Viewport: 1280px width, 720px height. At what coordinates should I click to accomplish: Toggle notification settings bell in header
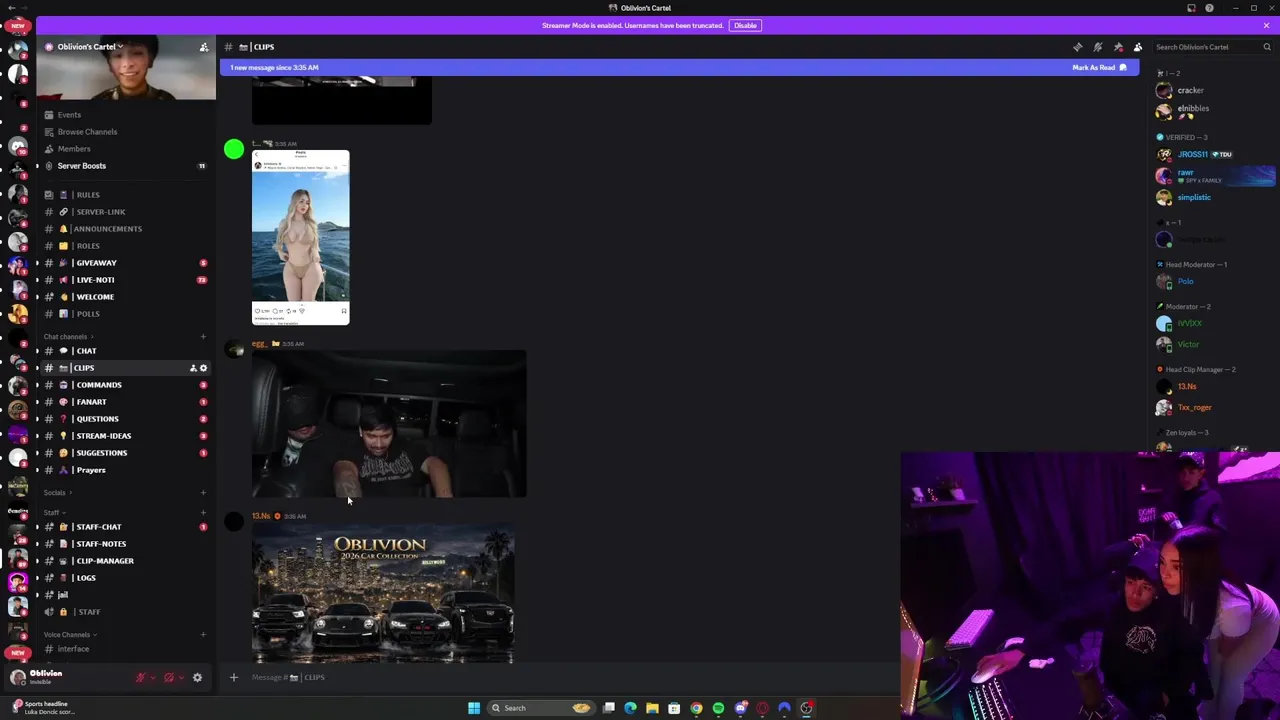1097,47
